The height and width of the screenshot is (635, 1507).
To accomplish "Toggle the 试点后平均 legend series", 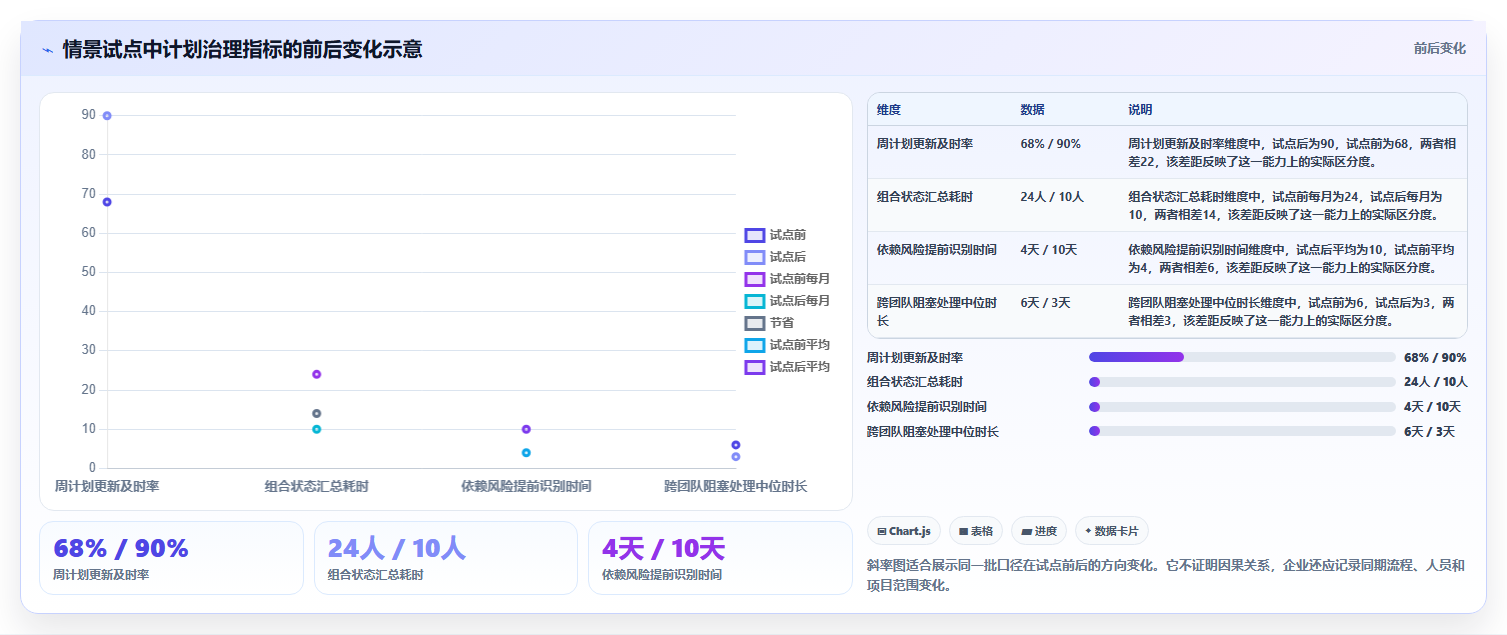I will (x=787, y=367).
